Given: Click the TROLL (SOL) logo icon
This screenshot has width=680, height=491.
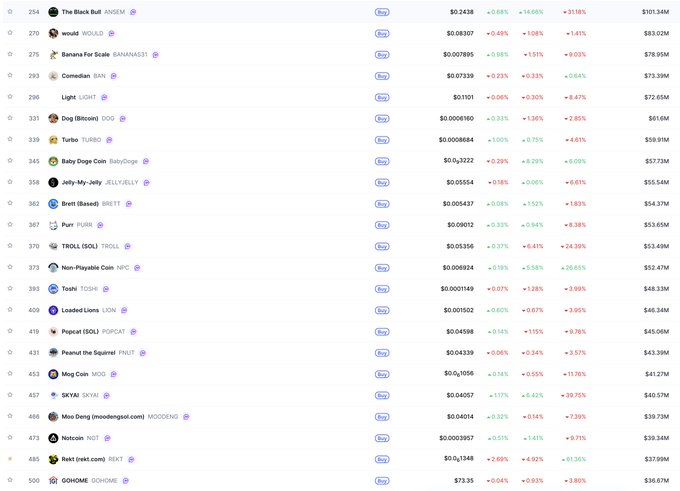Looking at the screenshot, I should pos(53,246).
